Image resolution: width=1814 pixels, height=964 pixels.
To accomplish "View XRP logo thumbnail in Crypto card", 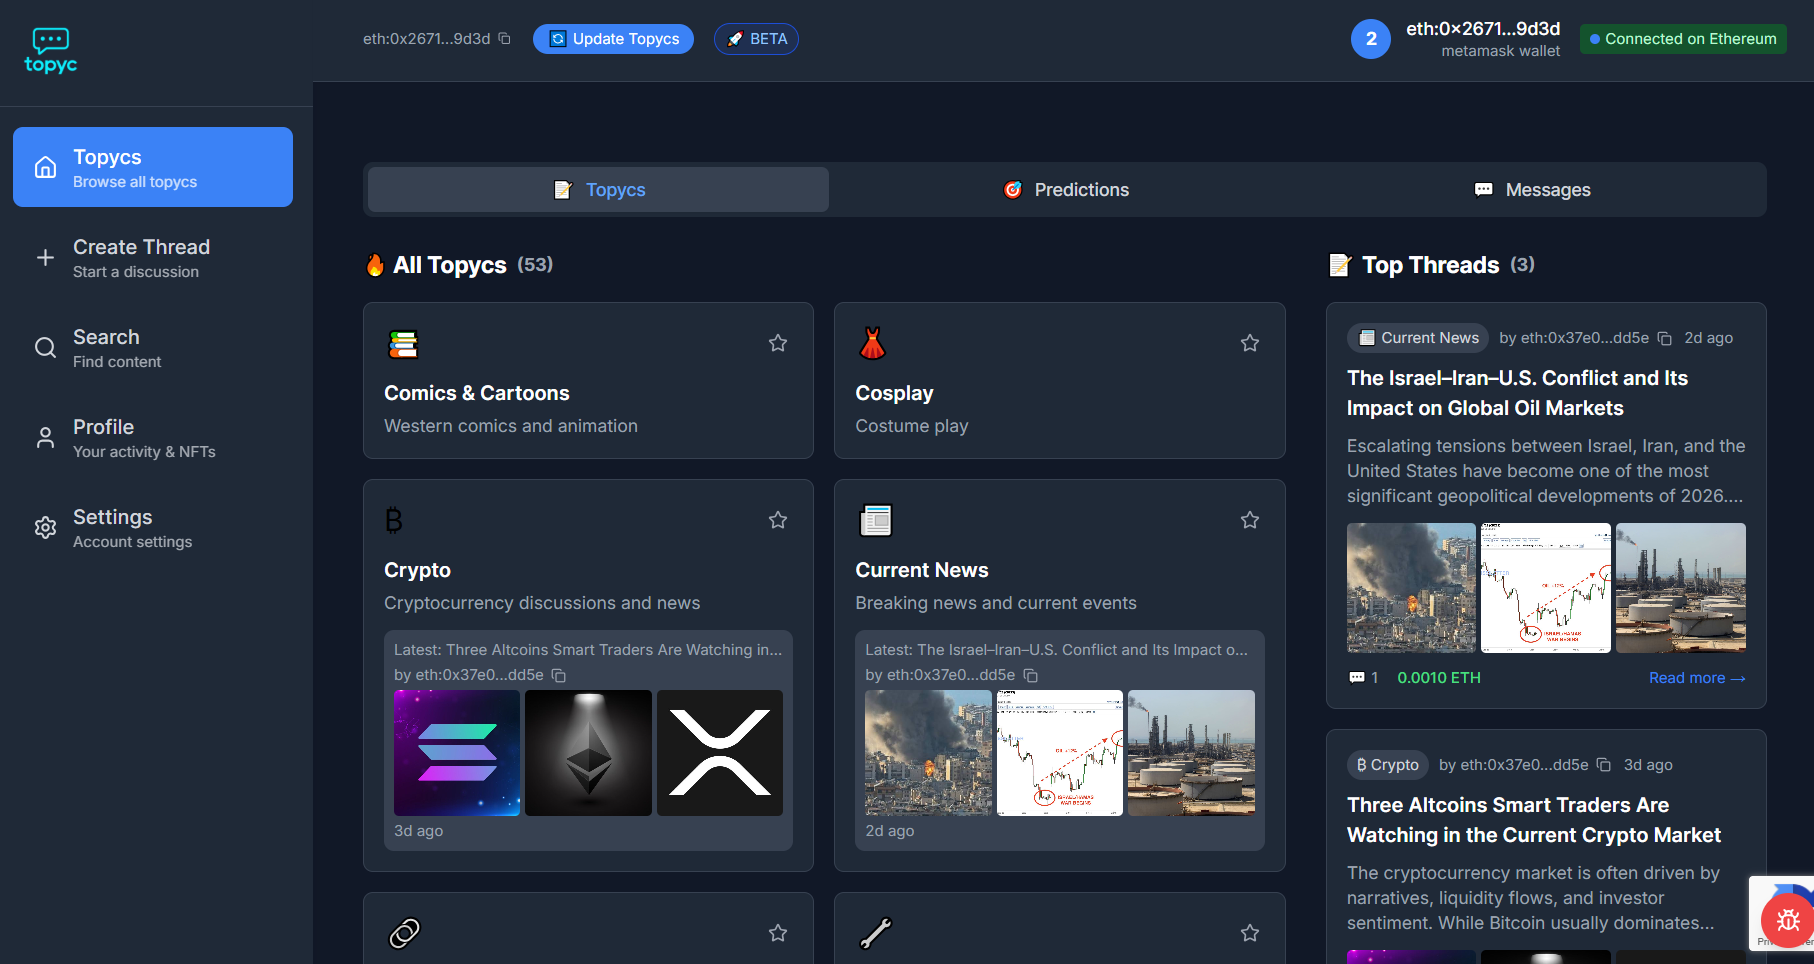I will coord(720,753).
